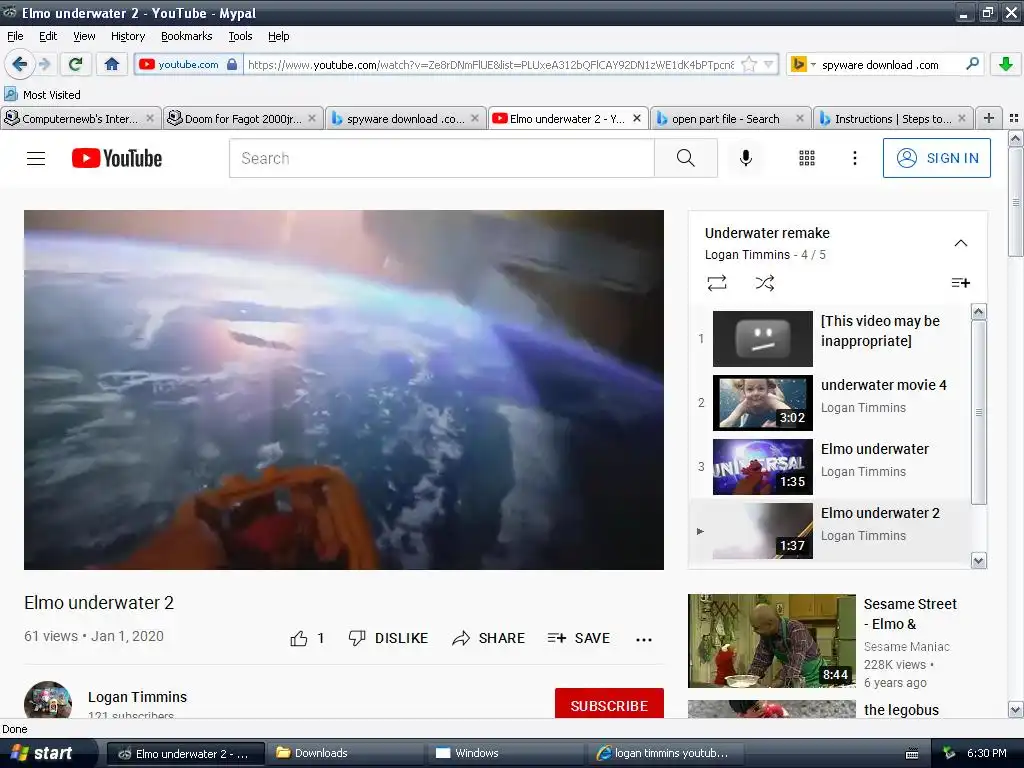
Task: Click the search bar magnifier icon
Action: 972,64
